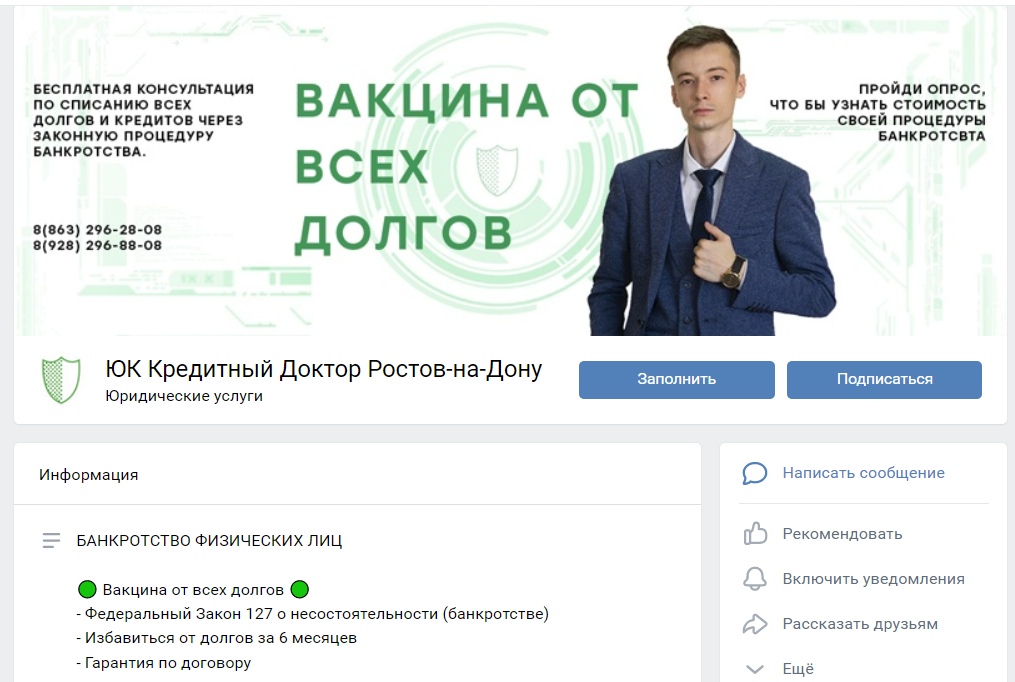Click the Юридические услуги category link
The image size is (1015, 682).
[184, 396]
